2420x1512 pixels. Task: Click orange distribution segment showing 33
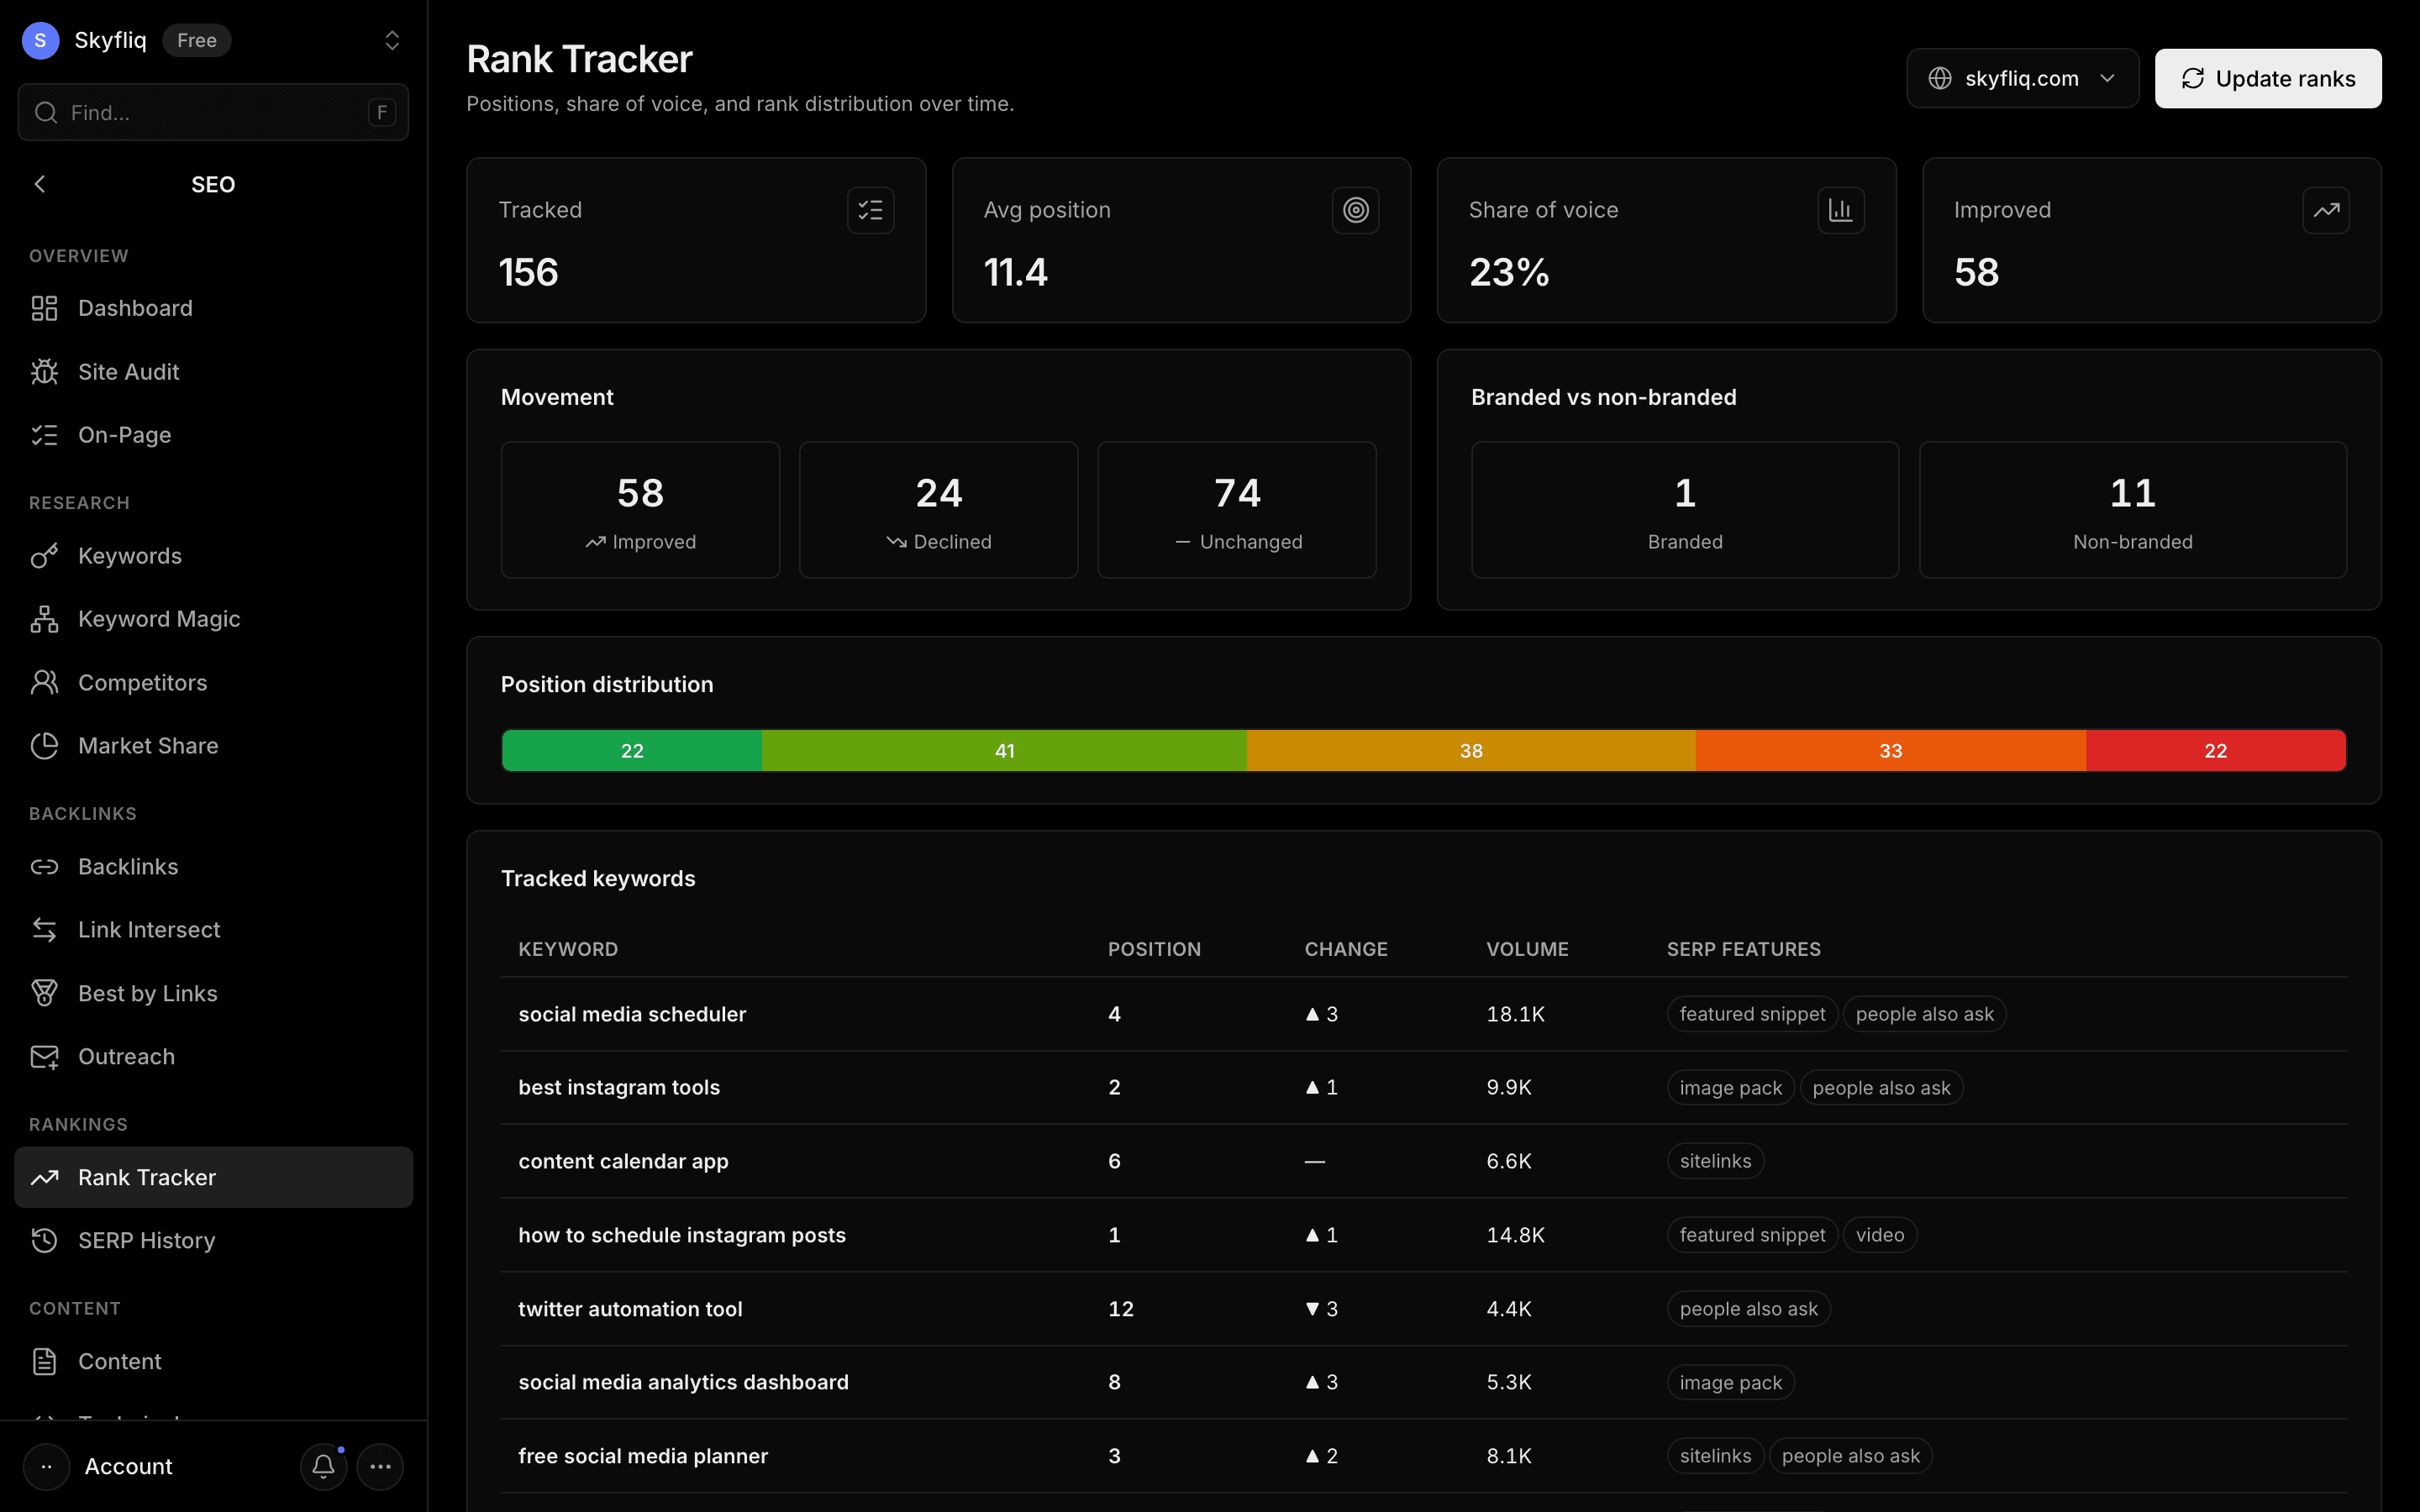[1890, 751]
